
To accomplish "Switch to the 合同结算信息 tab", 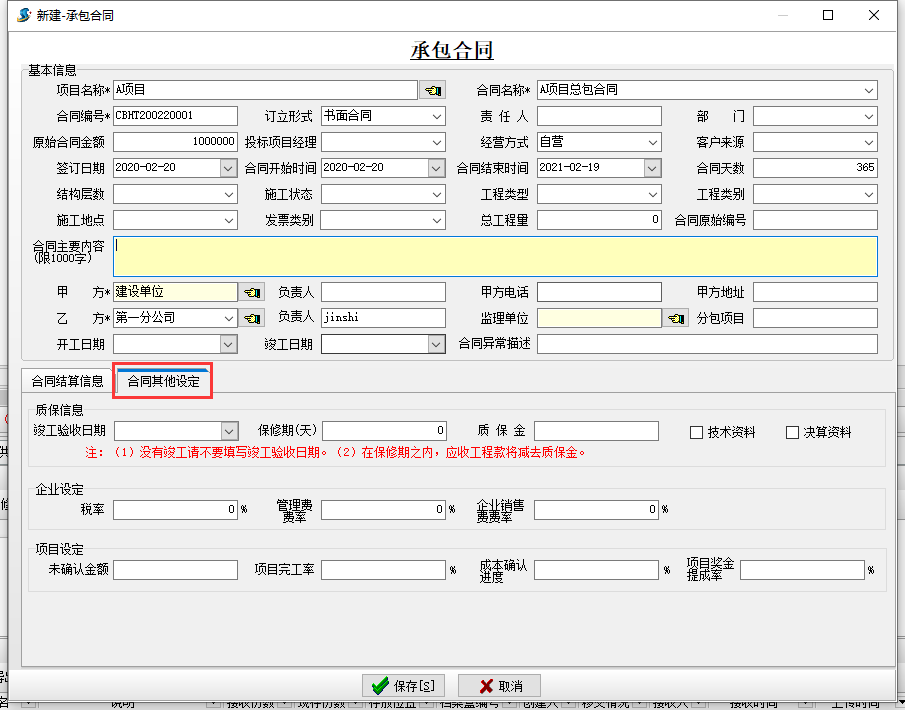I will click(67, 381).
